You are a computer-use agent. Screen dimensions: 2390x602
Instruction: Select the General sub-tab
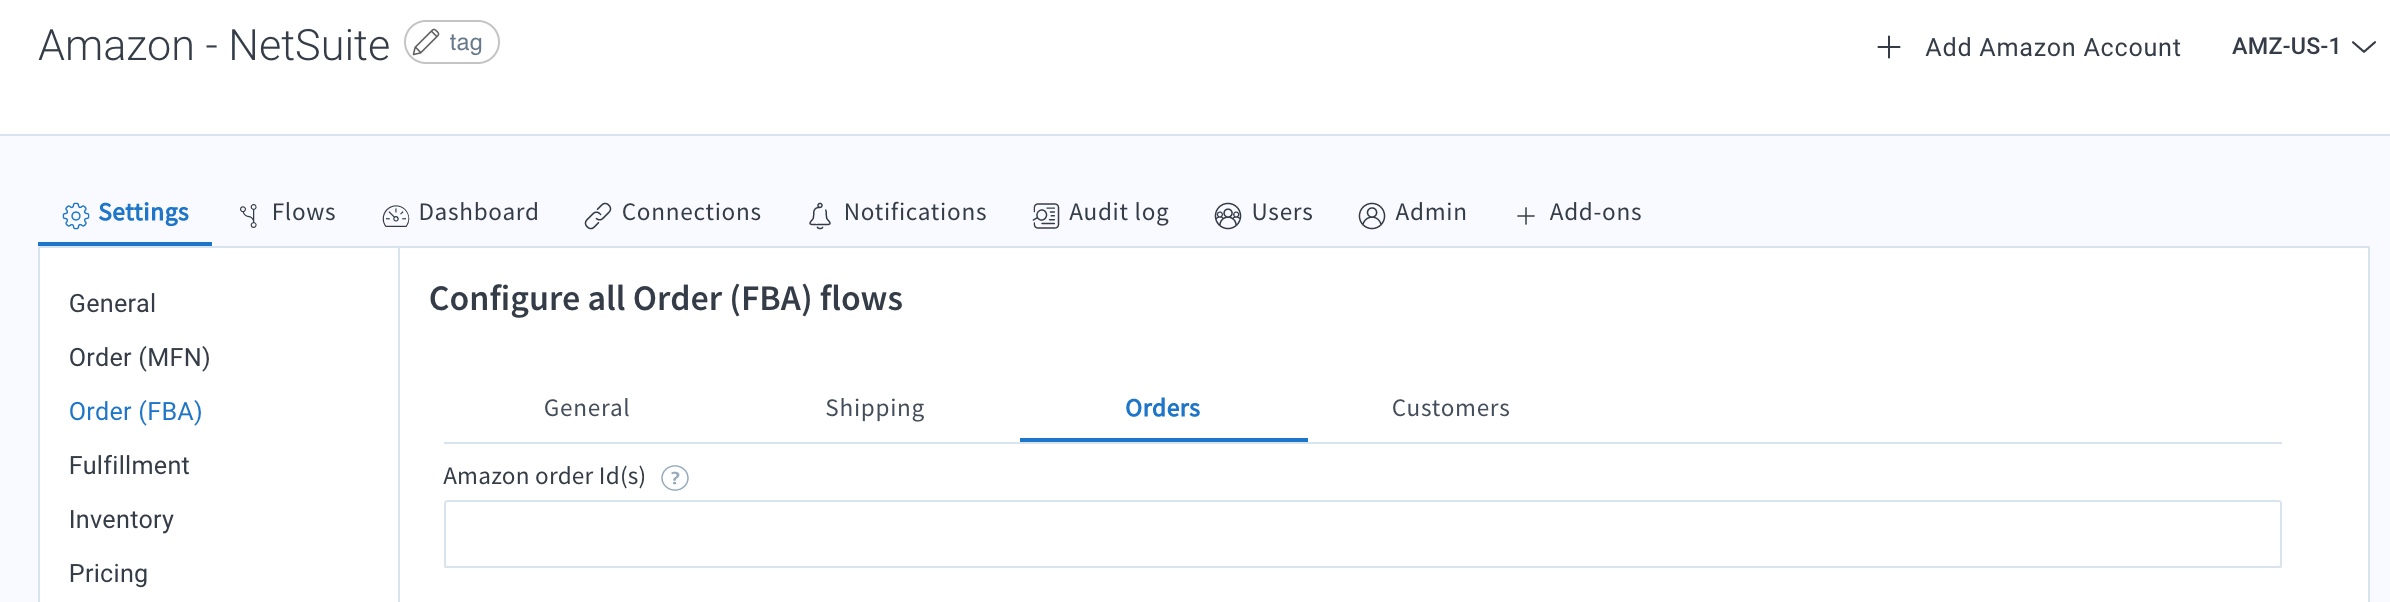(x=587, y=408)
